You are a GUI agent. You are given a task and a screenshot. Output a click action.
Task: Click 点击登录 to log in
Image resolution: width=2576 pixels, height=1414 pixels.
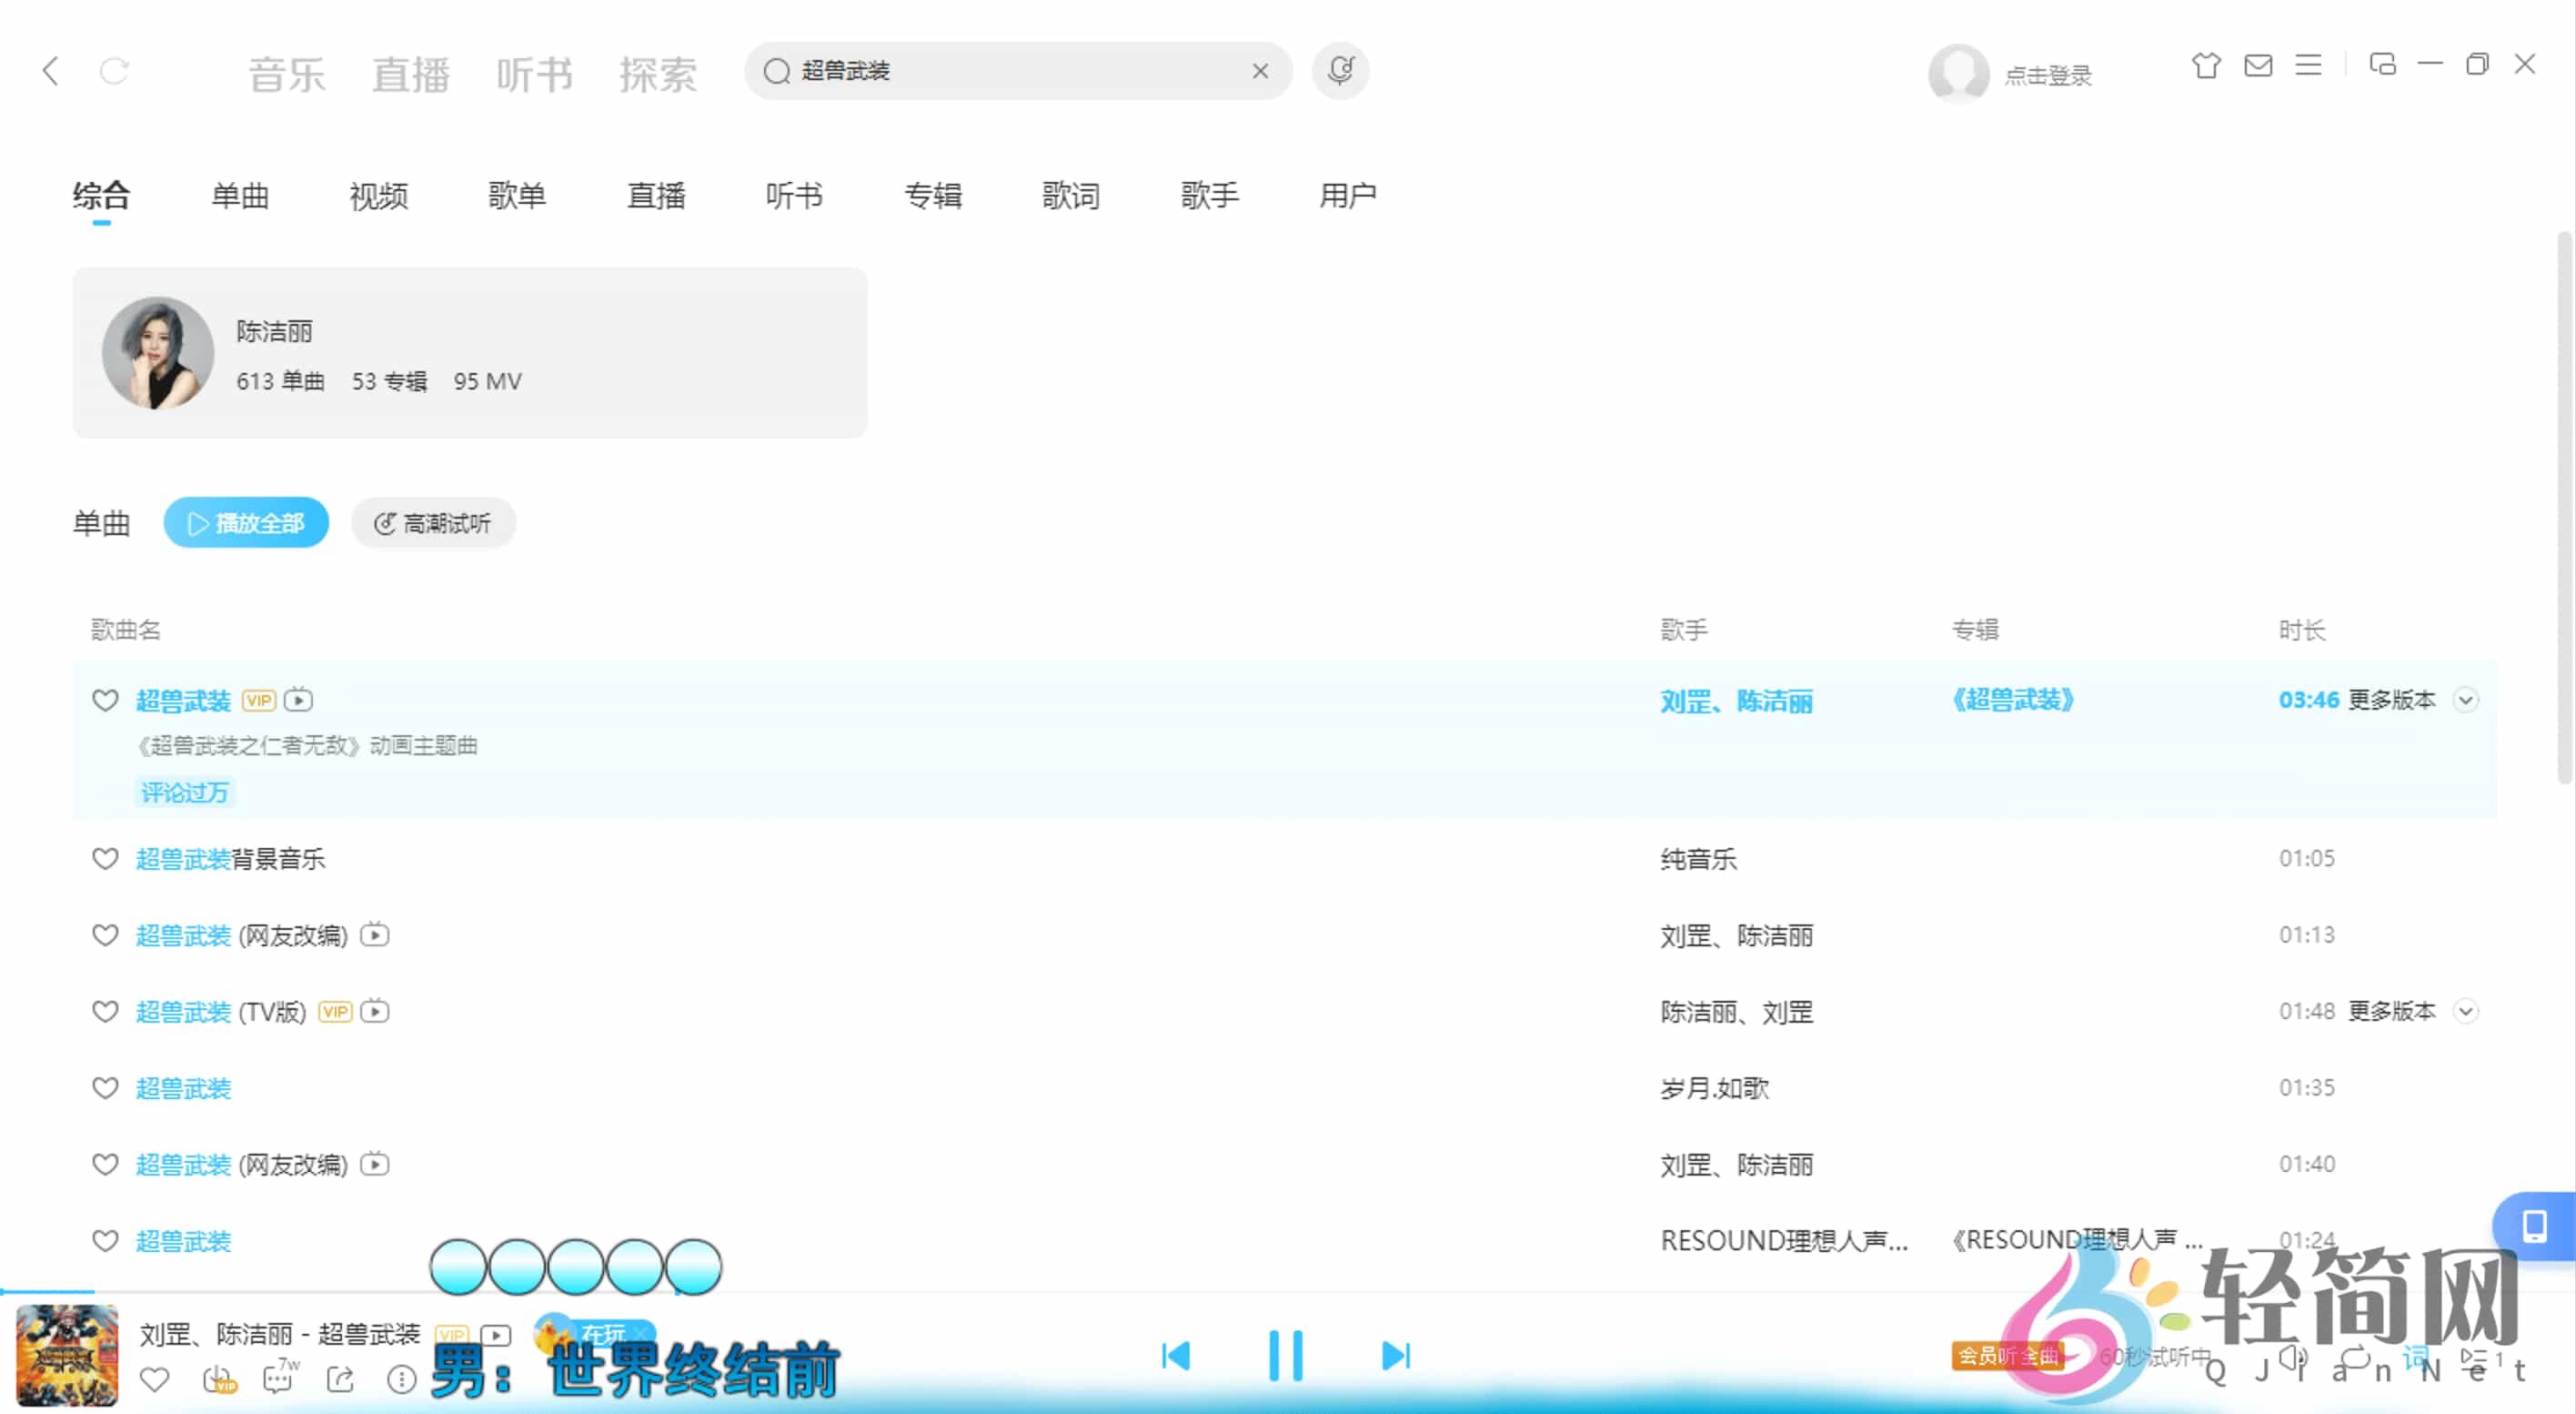pyautogui.click(x=2047, y=74)
